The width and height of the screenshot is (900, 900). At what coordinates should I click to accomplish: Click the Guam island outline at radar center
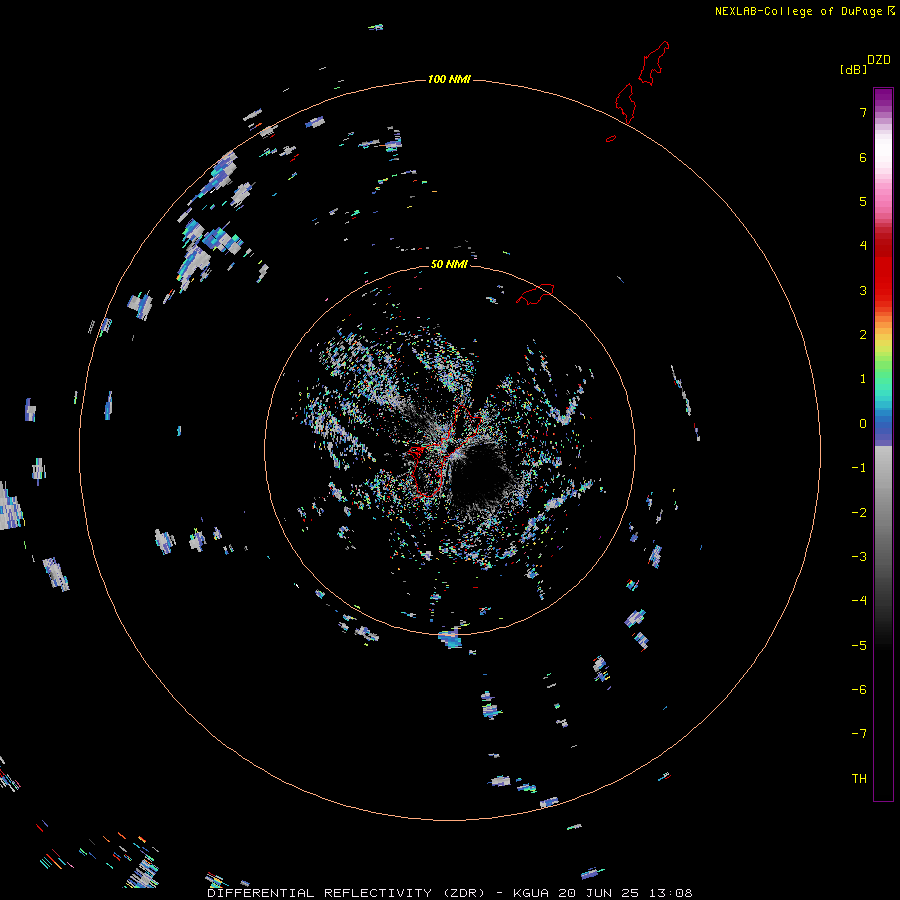point(443,451)
